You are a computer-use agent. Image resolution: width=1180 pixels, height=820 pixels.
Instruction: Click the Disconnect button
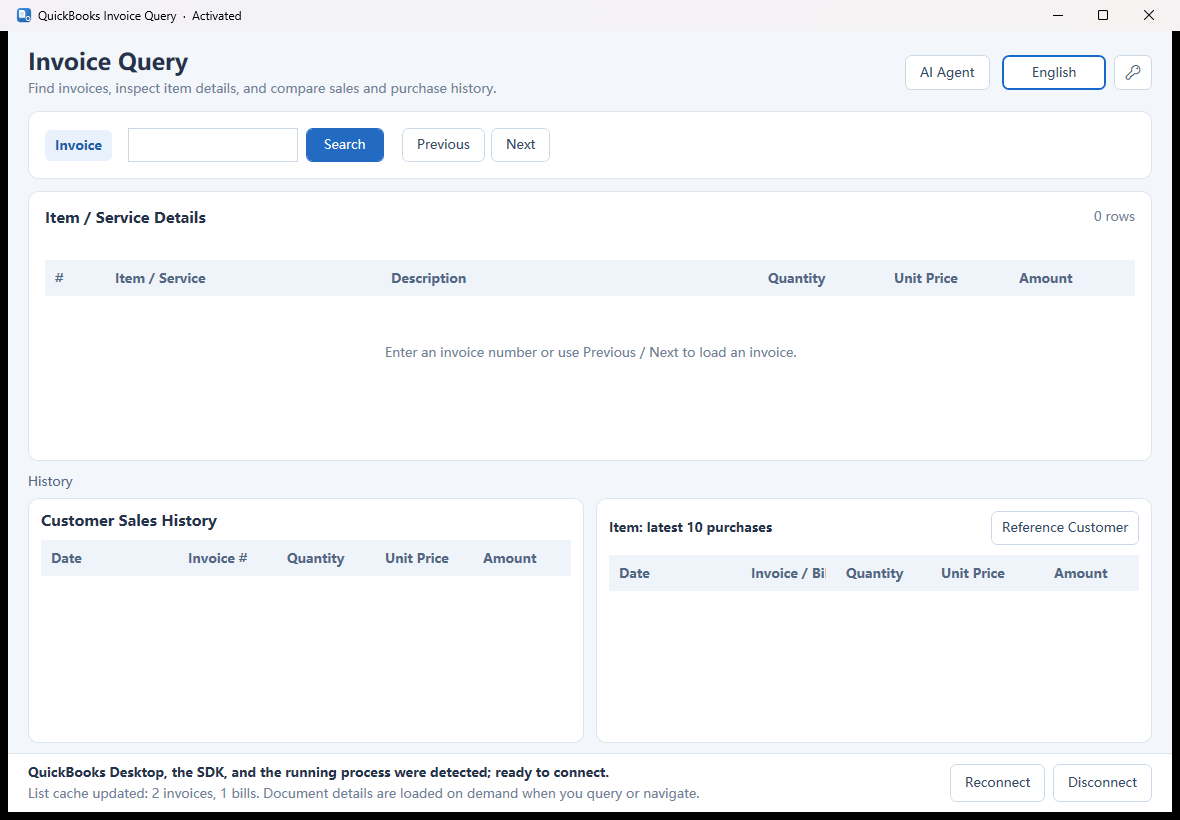click(1102, 782)
